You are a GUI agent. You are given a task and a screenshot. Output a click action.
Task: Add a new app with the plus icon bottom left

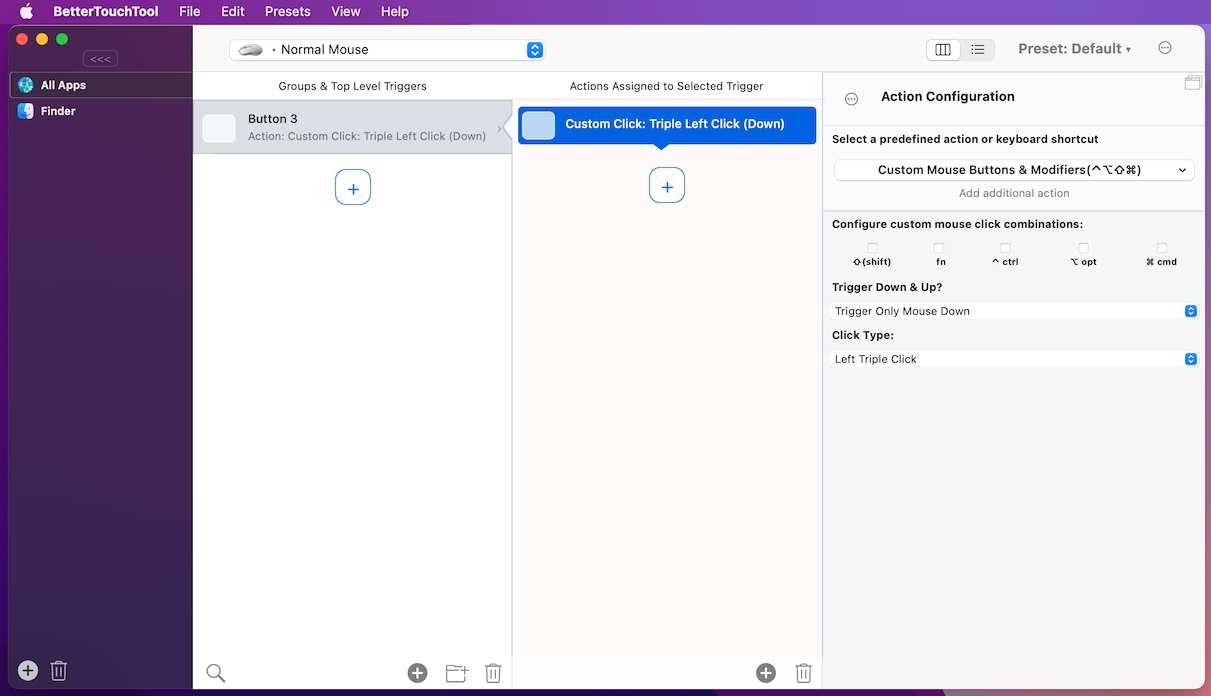[x=26, y=670]
